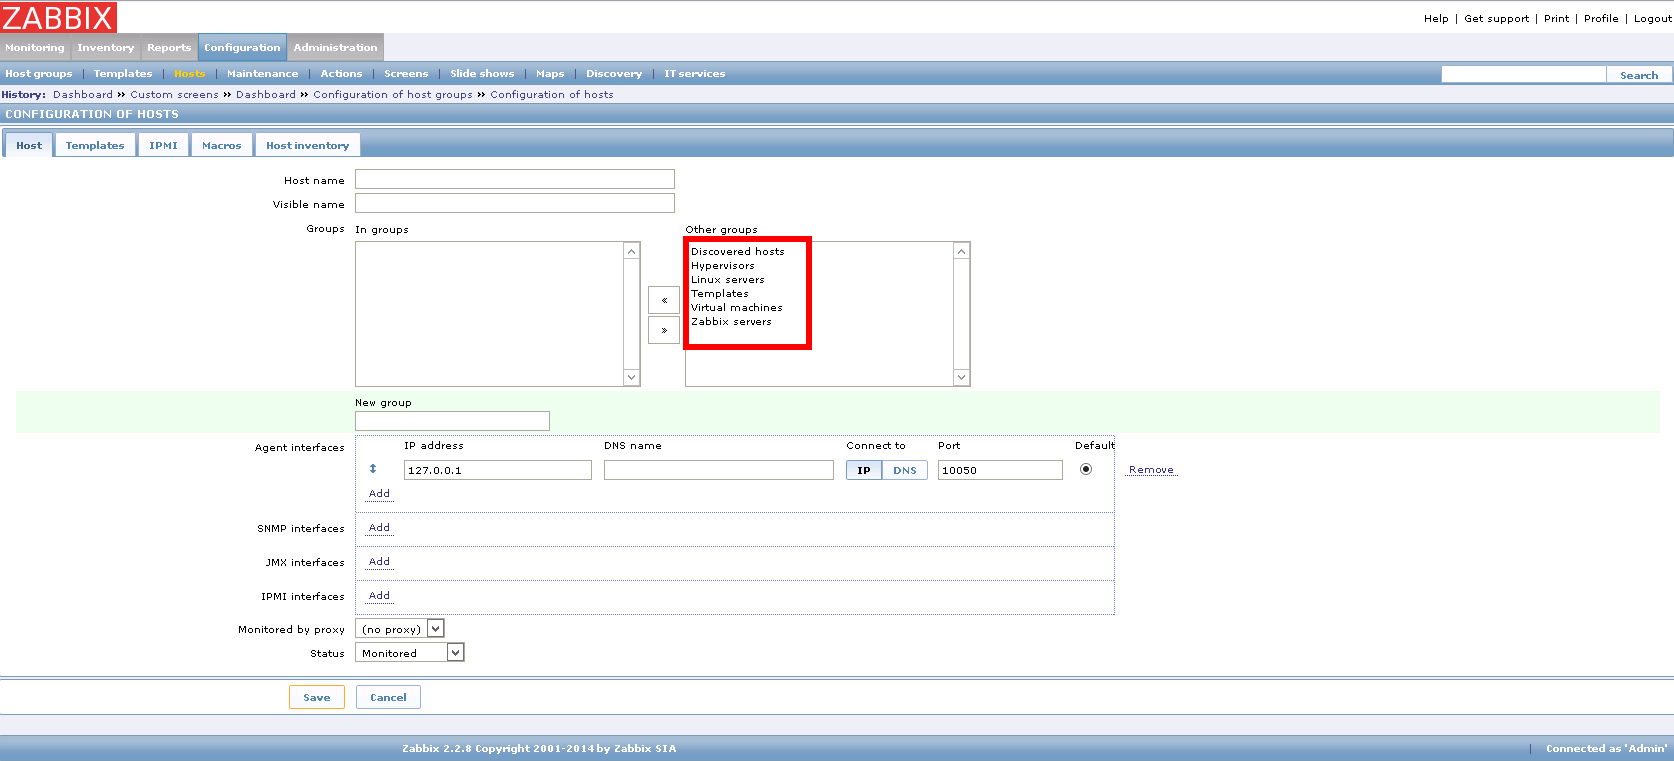This screenshot has height=761, width=1674.
Task: Open the Inventory menu
Action: coord(105,48)
